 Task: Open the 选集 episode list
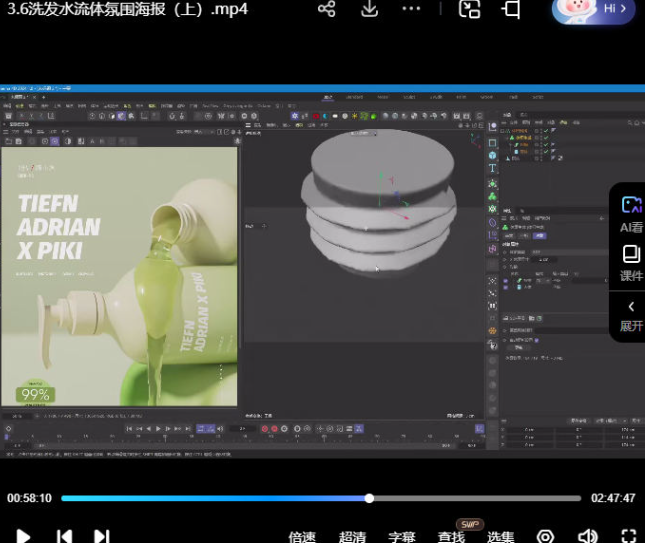pos(501,537)
